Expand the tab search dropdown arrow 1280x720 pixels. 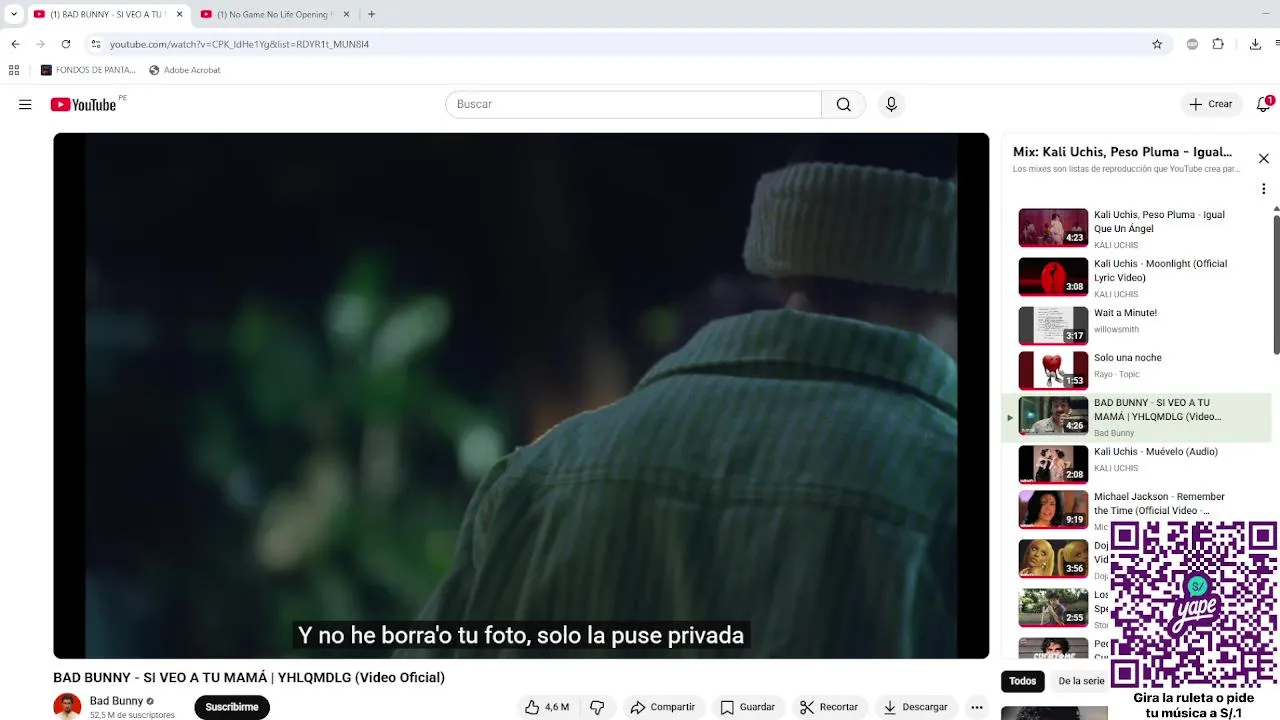tap(13, 14)
